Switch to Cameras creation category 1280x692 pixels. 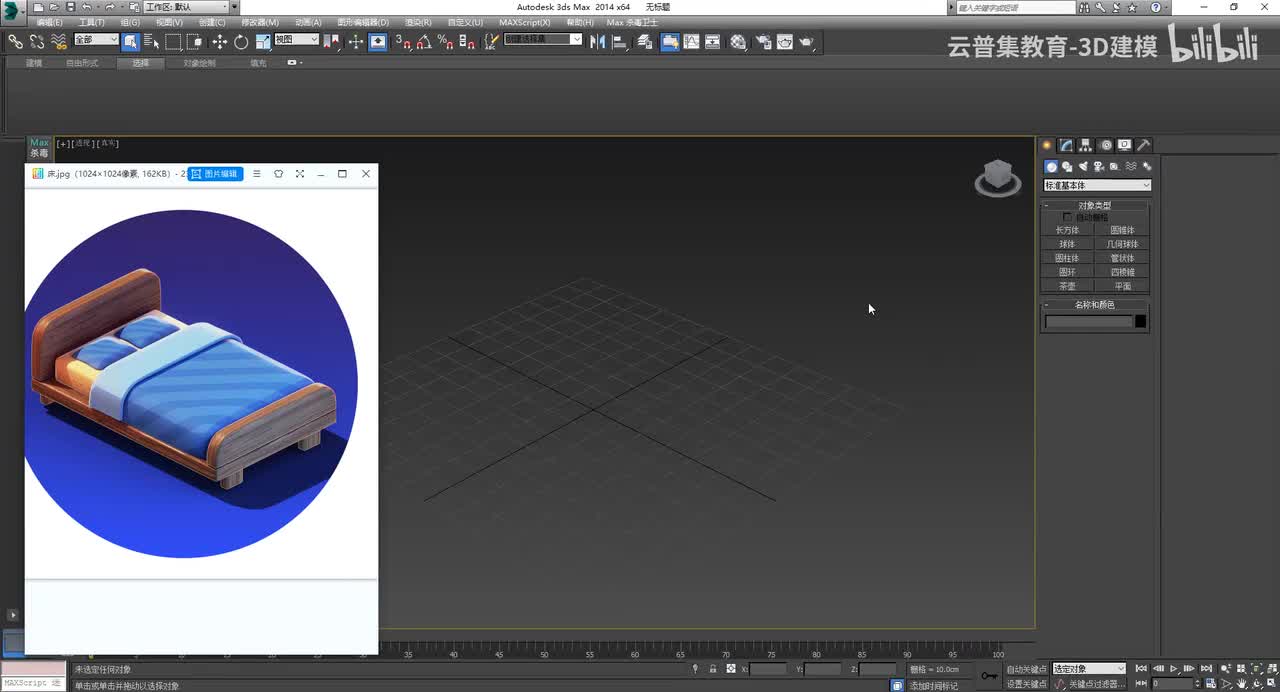pyautogui.click(x=1099, y=167)
